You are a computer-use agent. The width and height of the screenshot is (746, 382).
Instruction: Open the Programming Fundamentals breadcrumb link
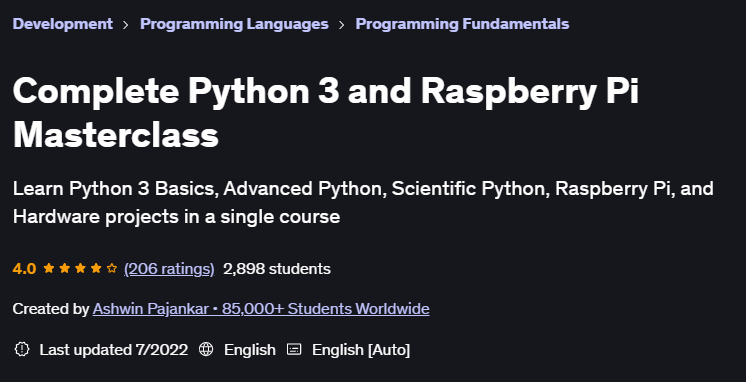point(462,24)
